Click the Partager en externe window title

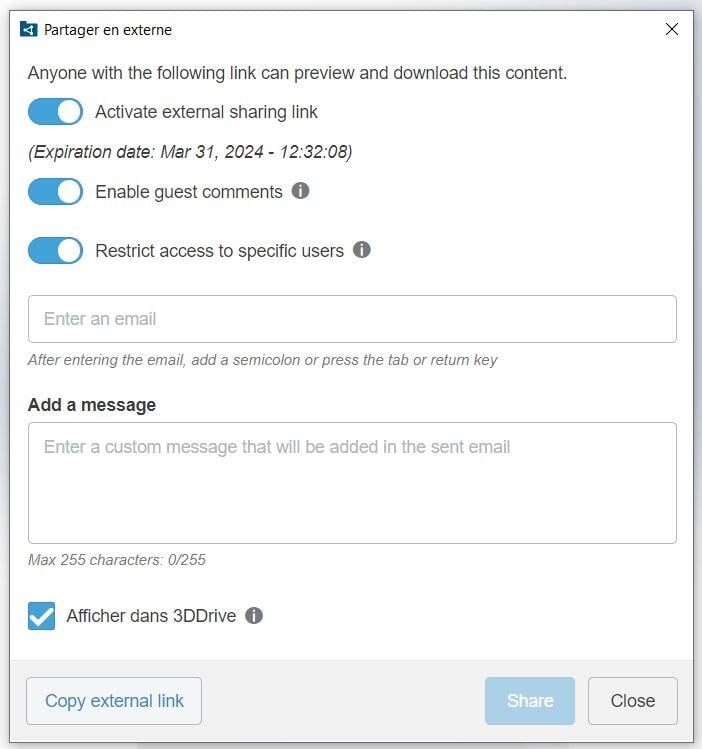pos(108,30)
